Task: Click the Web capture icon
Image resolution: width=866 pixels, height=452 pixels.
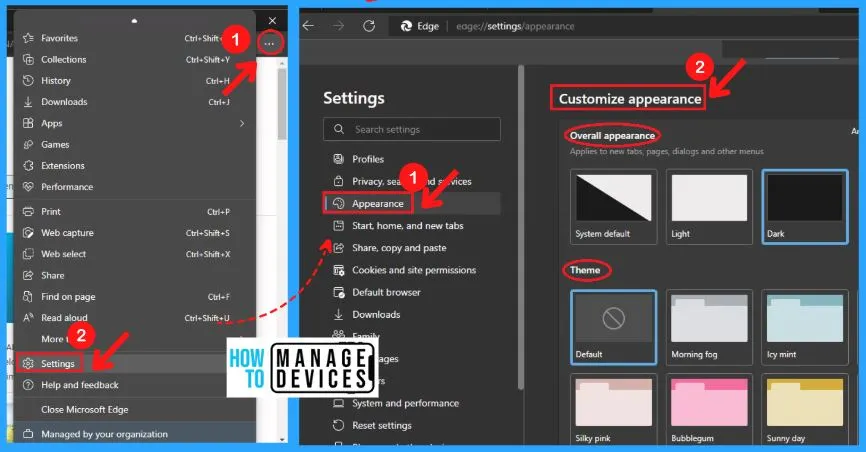Action: 28,233
